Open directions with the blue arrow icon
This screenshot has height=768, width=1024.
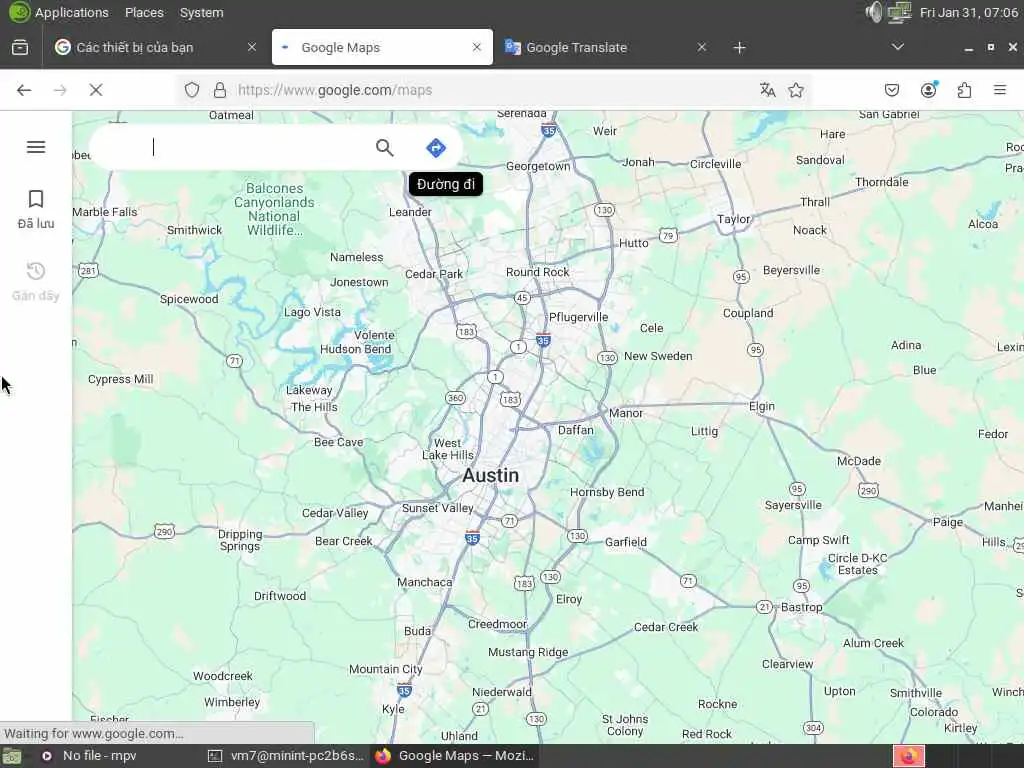tap(436, 148)
